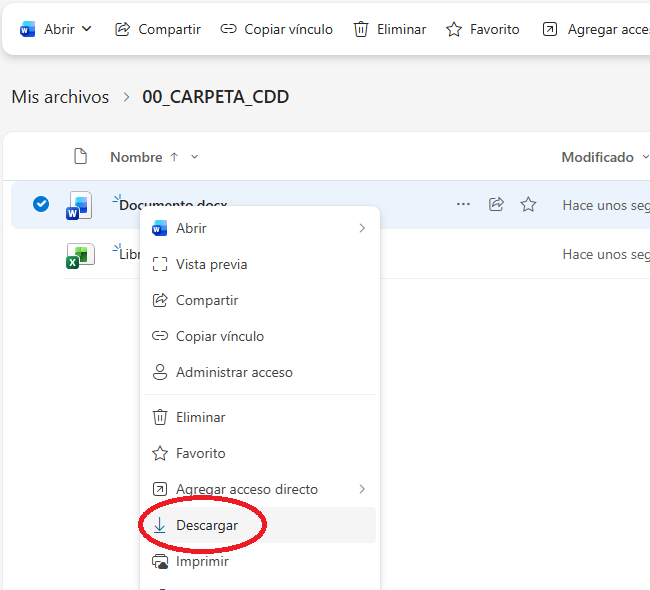Click Copiar vínculo in the top toolbar
Screen dimensions: 650x590
click(276, 29)
